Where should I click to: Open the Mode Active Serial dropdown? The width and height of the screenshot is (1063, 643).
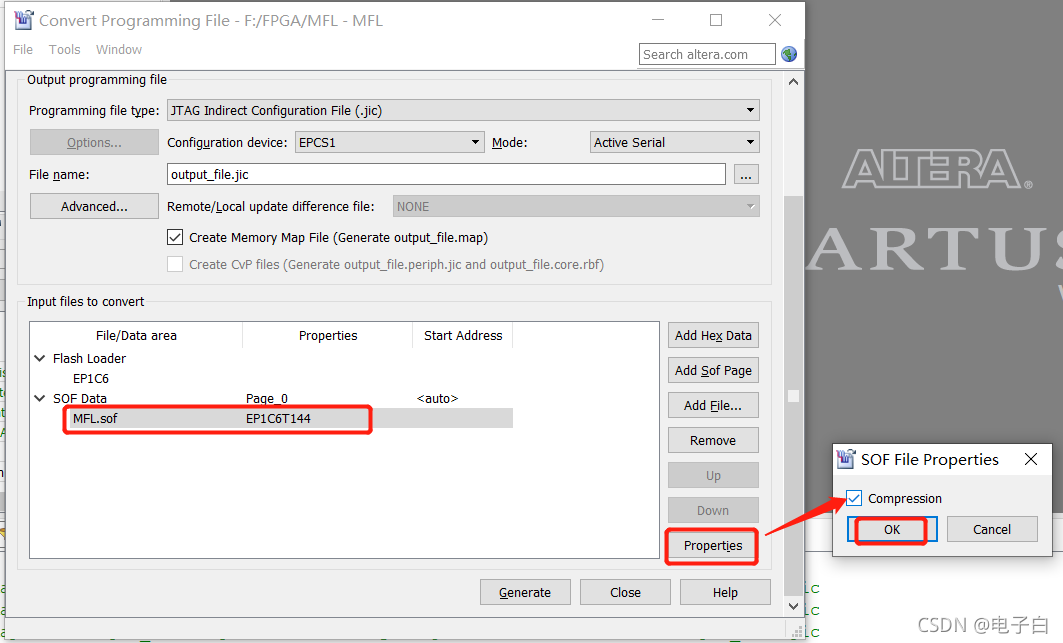(x=675, y=142)
